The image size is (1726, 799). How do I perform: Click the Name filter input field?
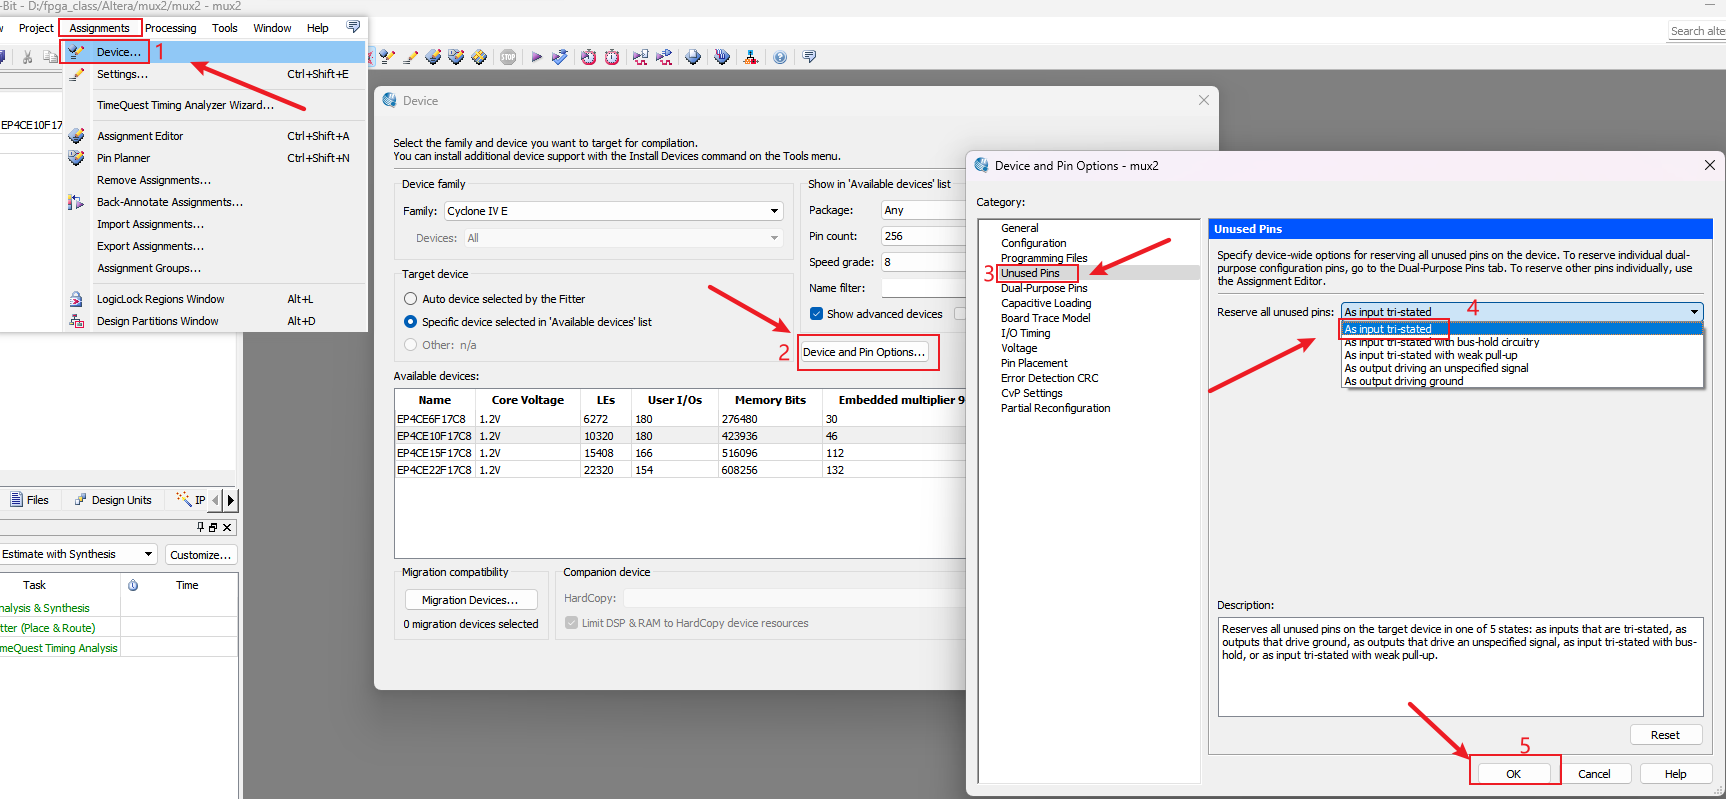[x=922, y=288]
